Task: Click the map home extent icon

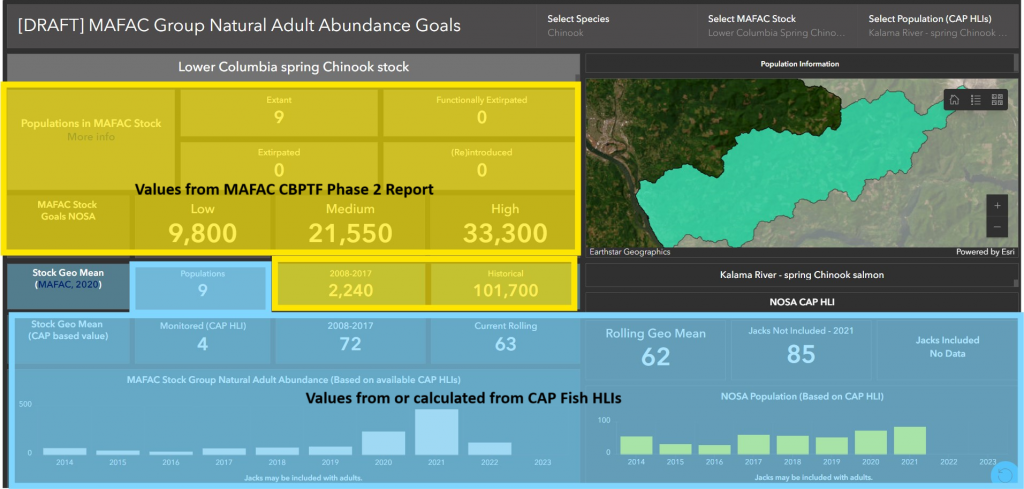Action: point(955,100)
